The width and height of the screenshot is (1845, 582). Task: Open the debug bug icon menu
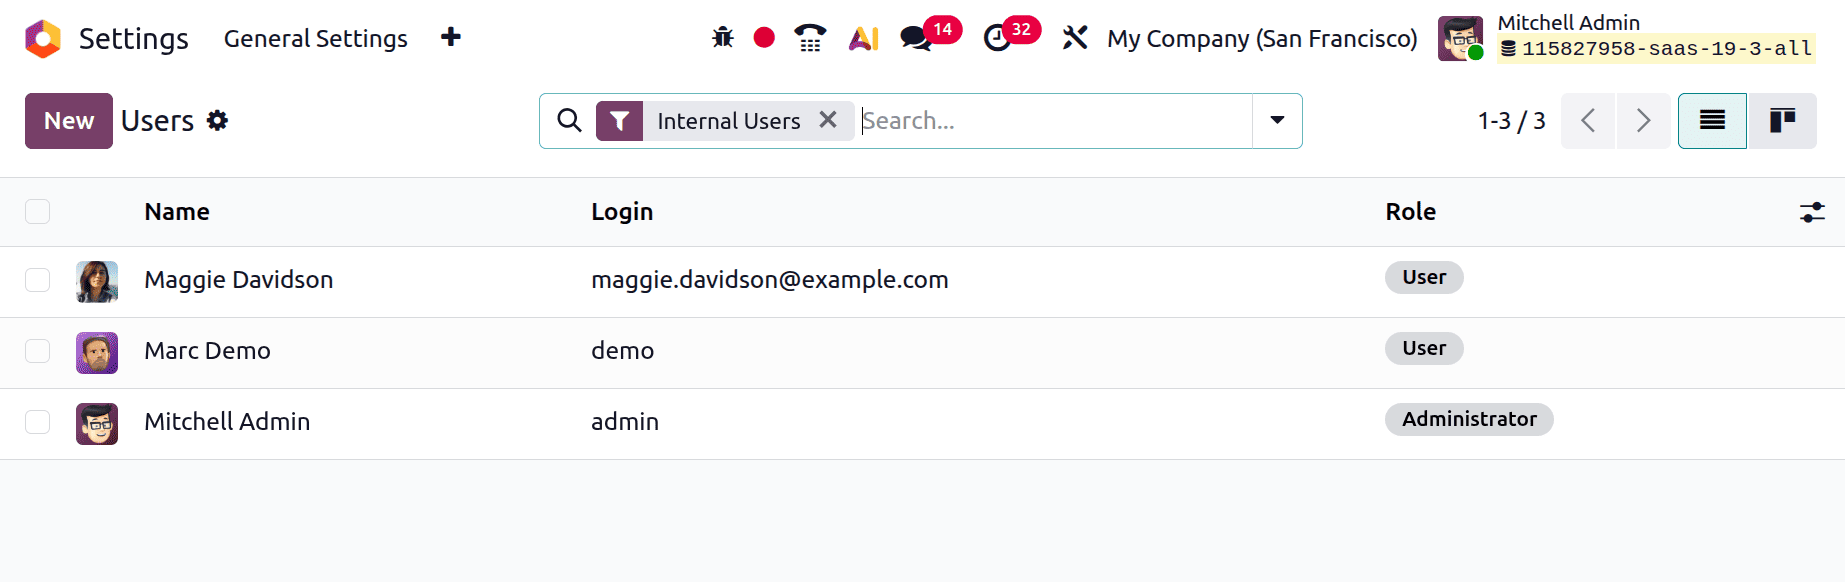point(722,38)
